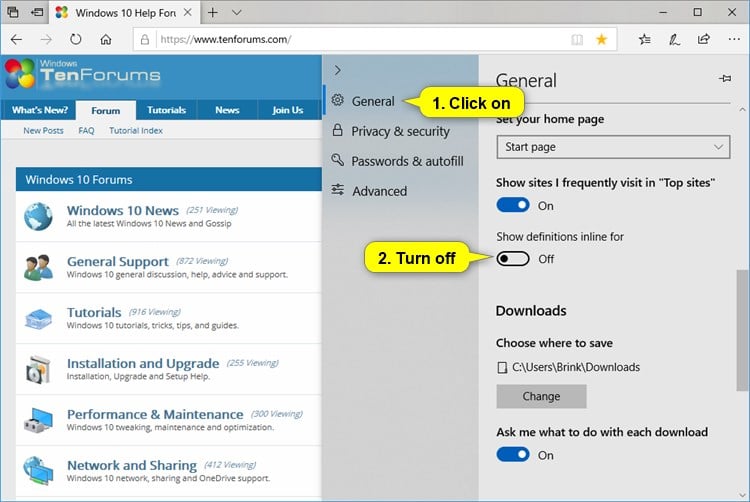Click the Add notes pen icon
The image size is (750, 502).
pyautogui.click(x=674, y=39)
